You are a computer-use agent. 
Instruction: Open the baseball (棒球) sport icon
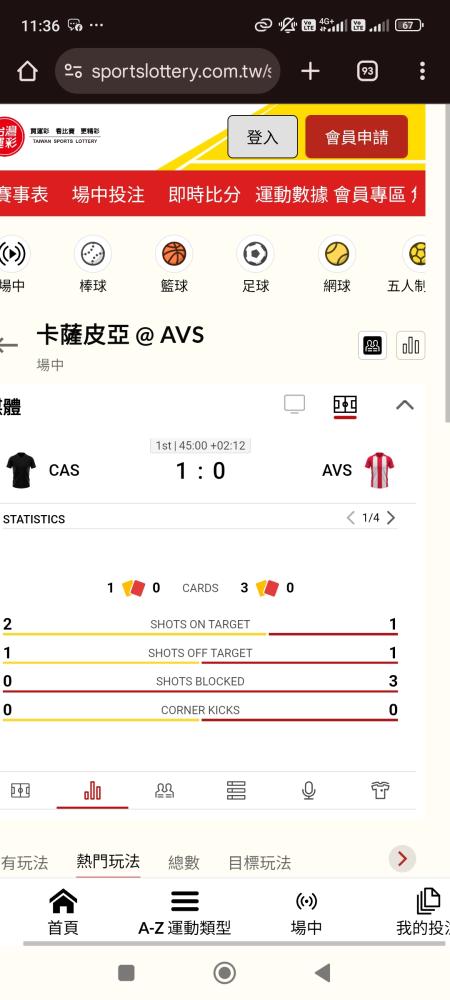click(x=93, y=254)
